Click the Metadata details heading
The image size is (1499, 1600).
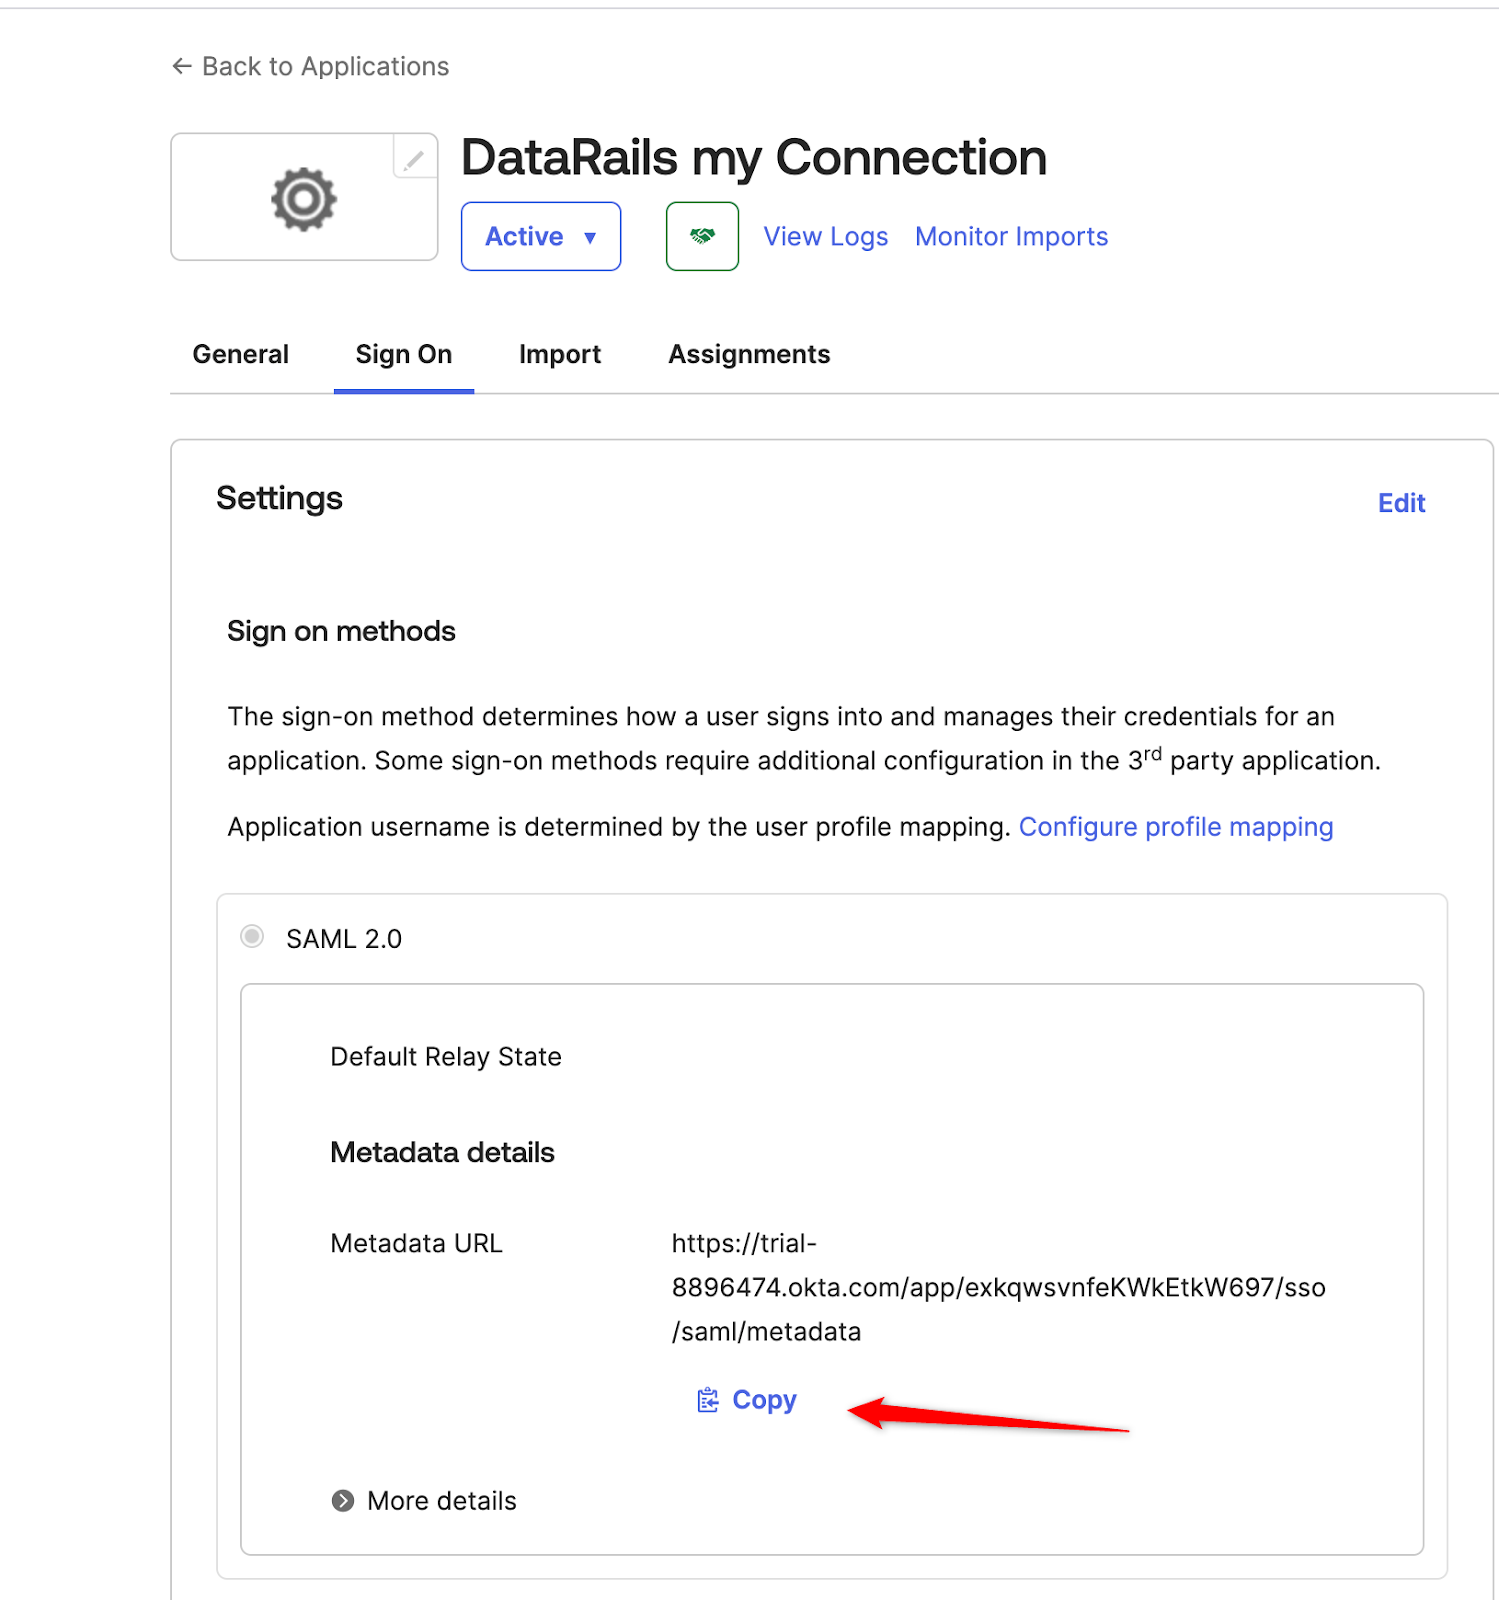(442, 1152)
